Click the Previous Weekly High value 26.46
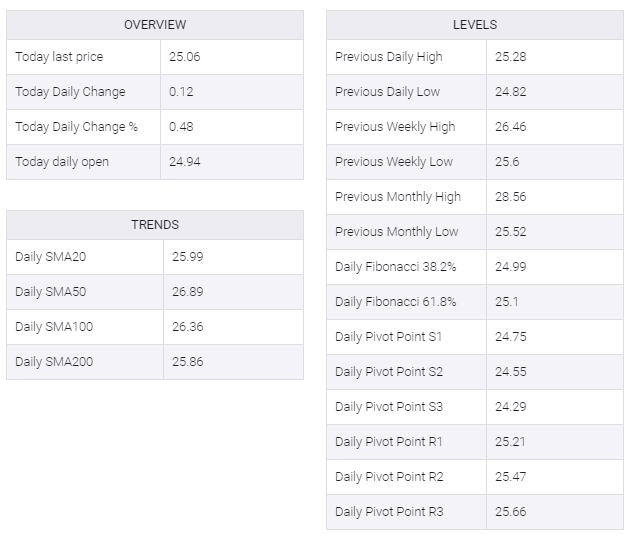The height and width of the screenshot is (537, 636). [511, 127]
